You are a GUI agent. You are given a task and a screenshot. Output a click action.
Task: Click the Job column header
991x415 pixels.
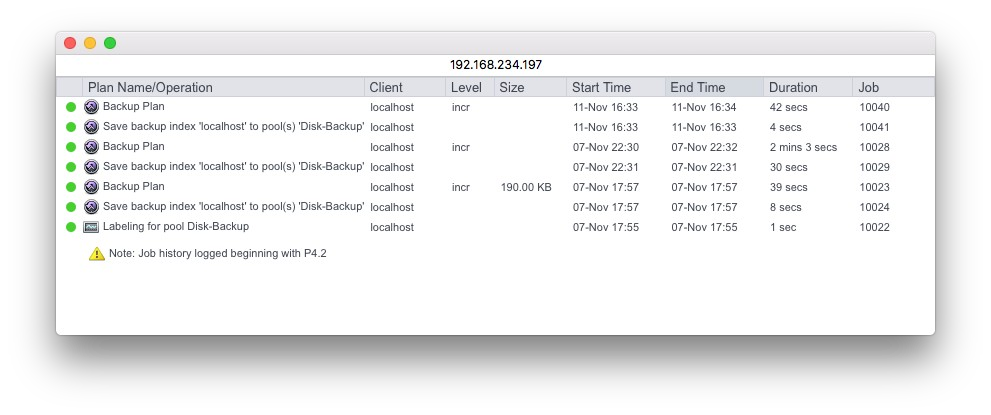pos(868,88)
